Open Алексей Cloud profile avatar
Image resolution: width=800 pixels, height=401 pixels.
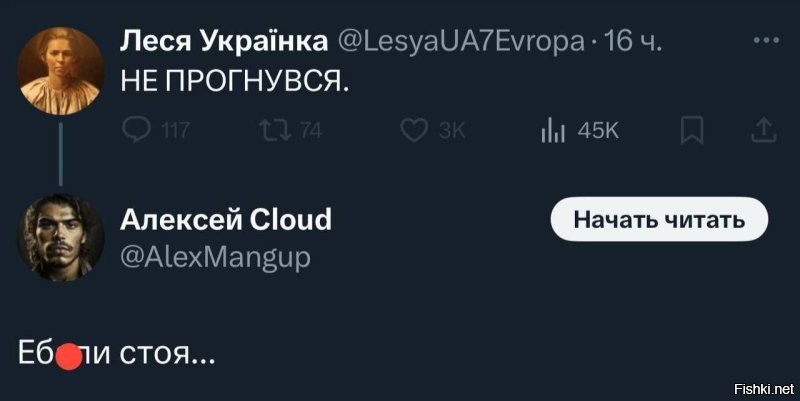(x=61, y=237)
